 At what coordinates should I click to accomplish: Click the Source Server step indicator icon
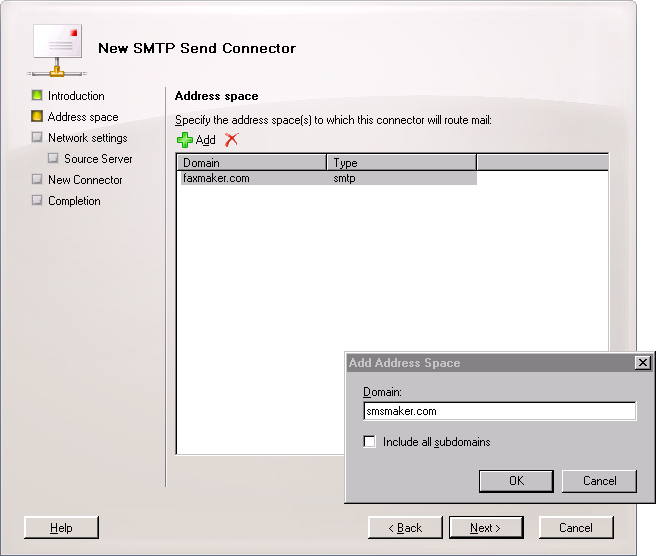[54, 159]
